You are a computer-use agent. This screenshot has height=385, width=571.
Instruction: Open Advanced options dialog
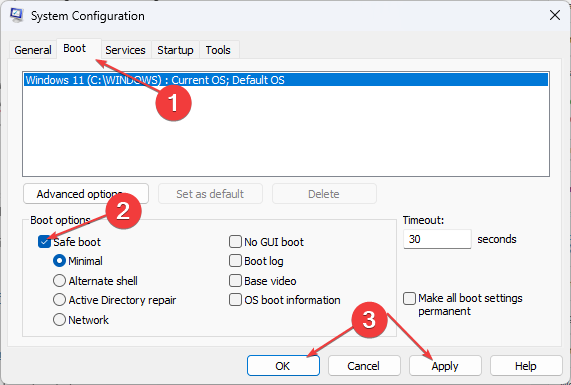click(x=86, y=194)
